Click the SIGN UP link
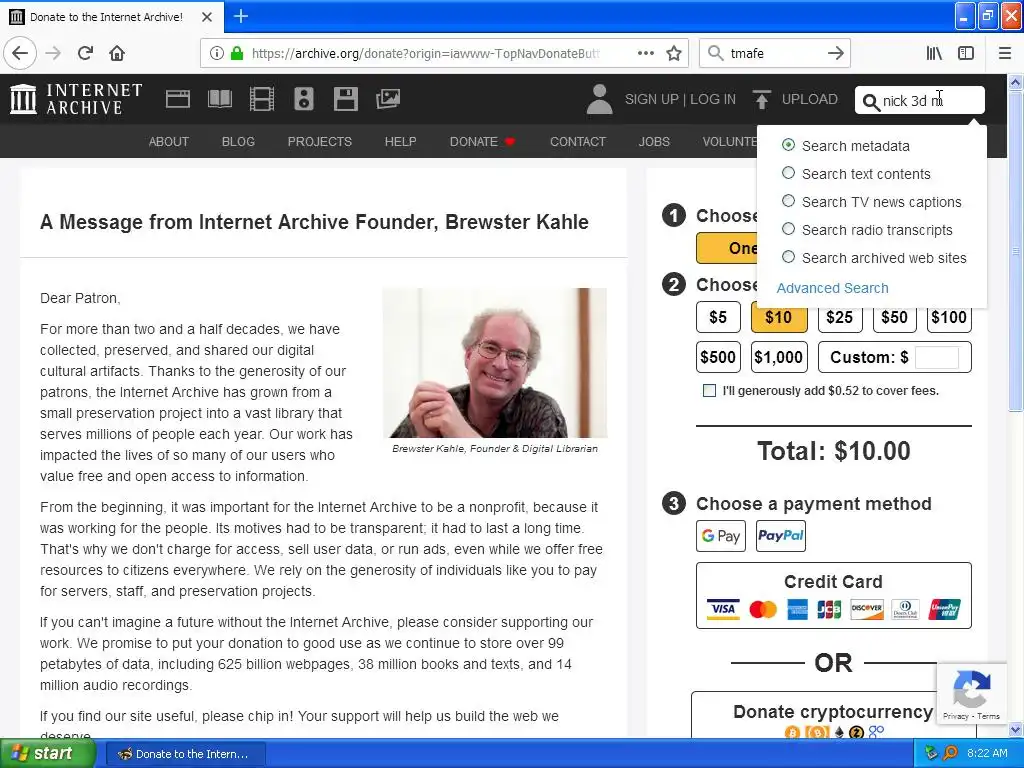This screenshot has width=1024, height=768. point(652,99)
